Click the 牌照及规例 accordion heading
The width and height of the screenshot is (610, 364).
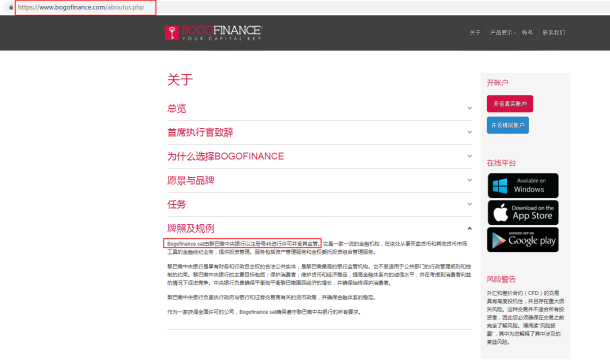(191, 228)
